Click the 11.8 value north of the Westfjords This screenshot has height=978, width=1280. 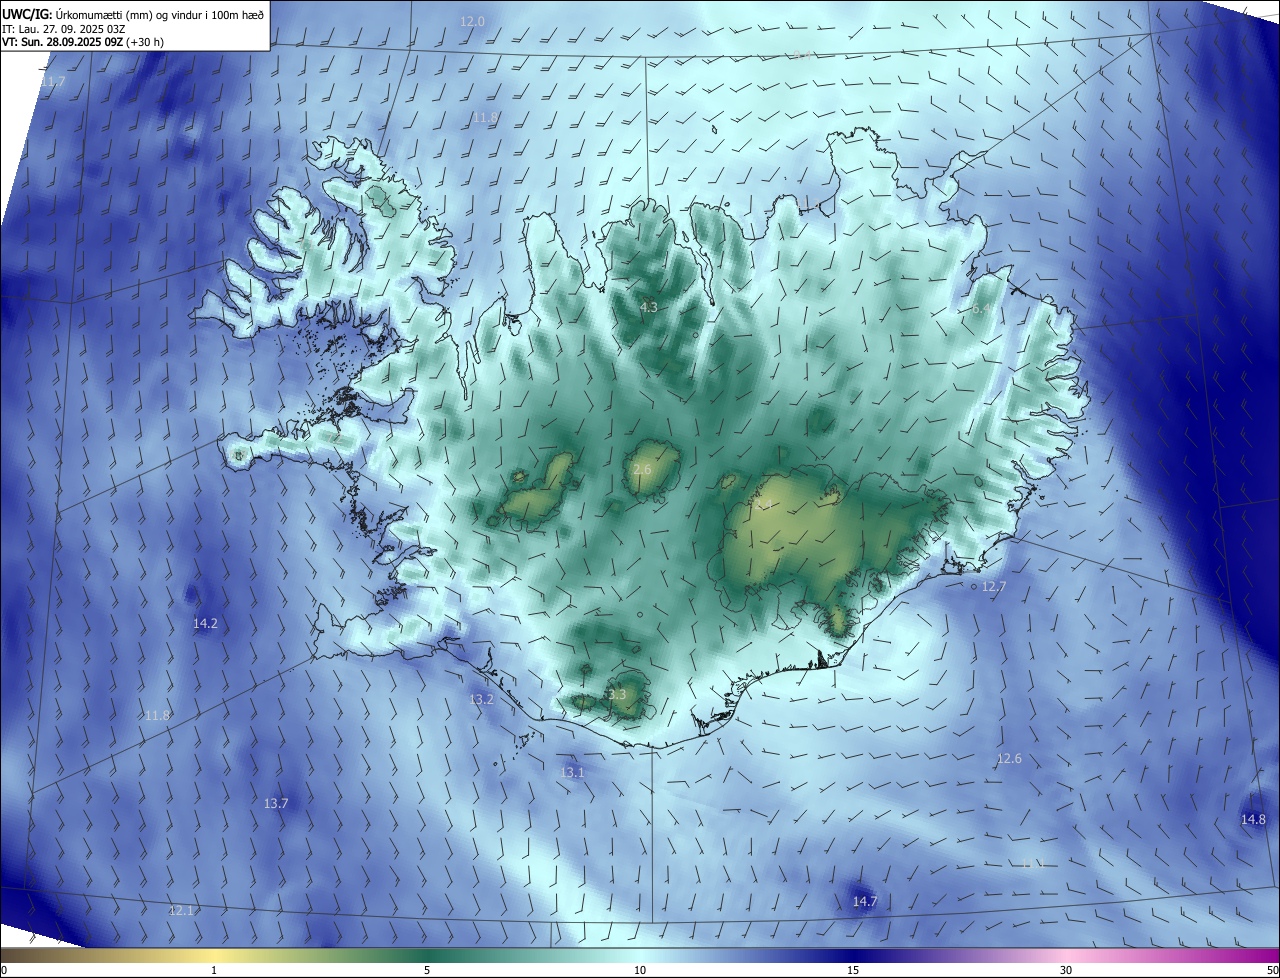point(485,117)
